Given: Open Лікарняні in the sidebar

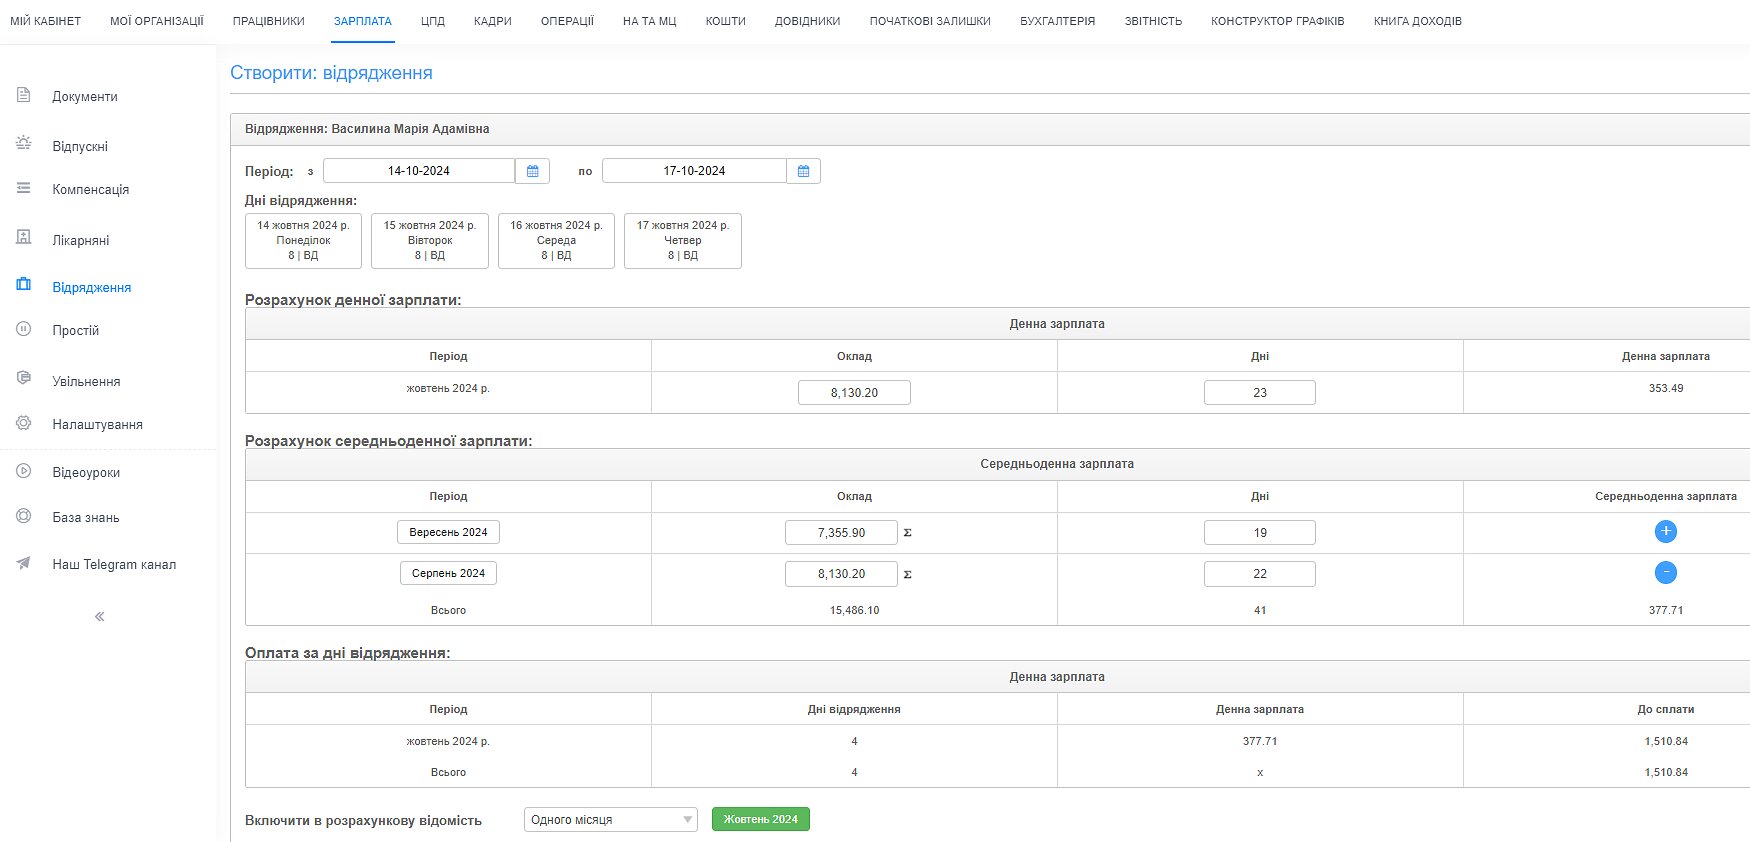Looking at the screenshot, I should click(81, 240).
